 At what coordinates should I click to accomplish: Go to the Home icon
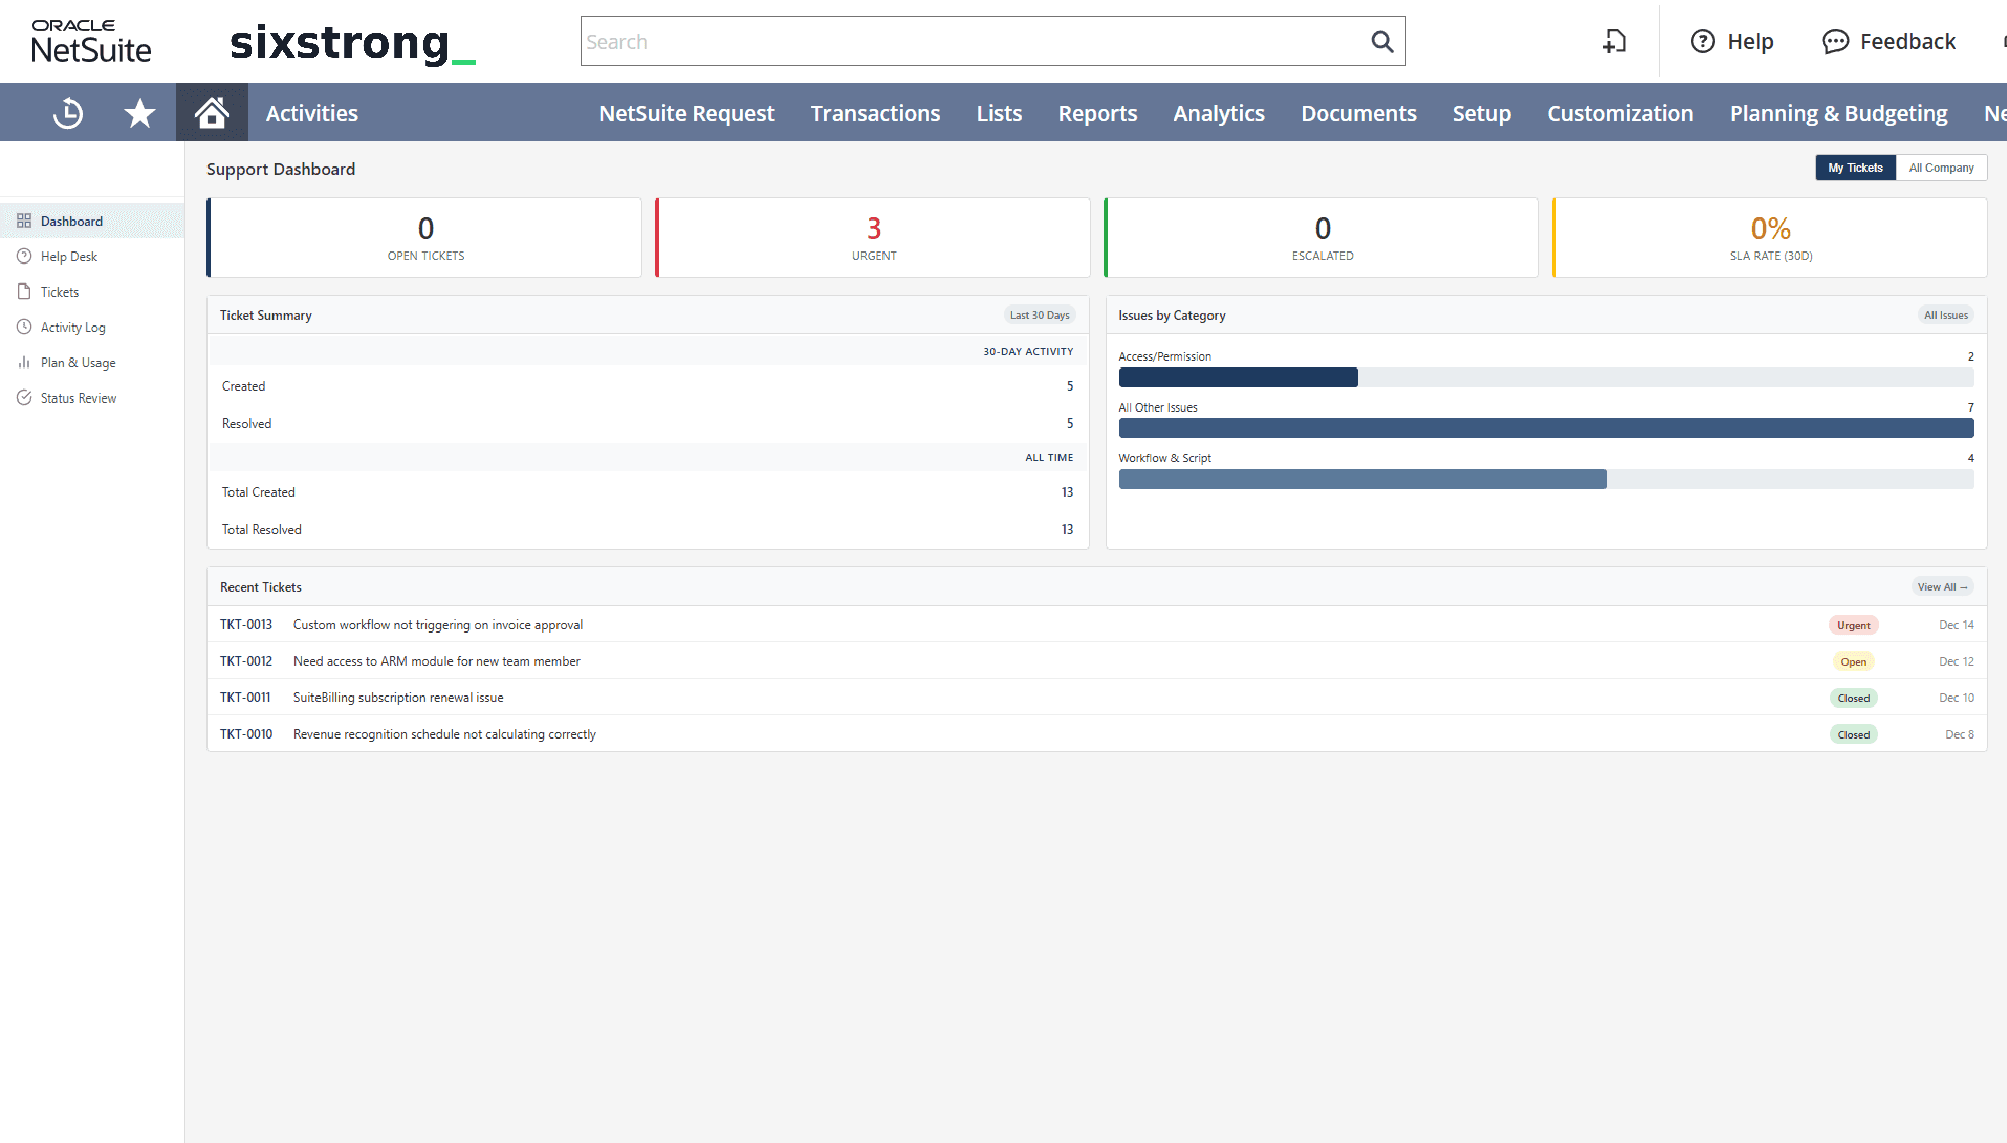(211, 113)
